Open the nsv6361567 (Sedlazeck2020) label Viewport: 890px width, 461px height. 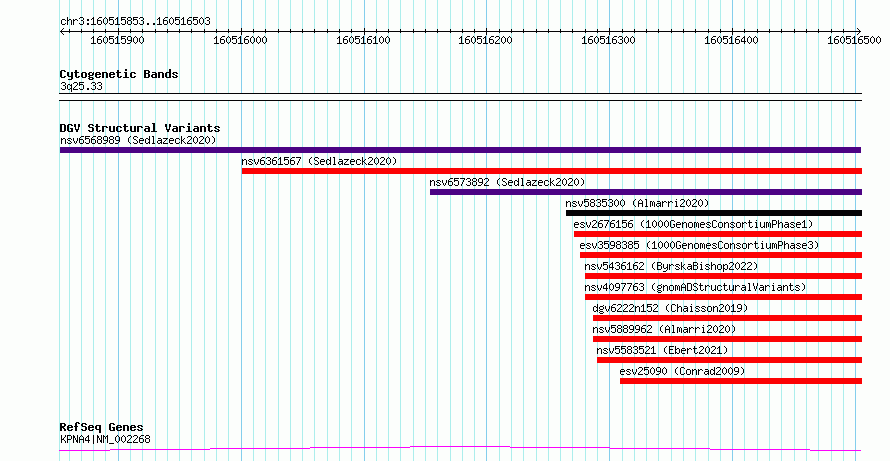319,161
